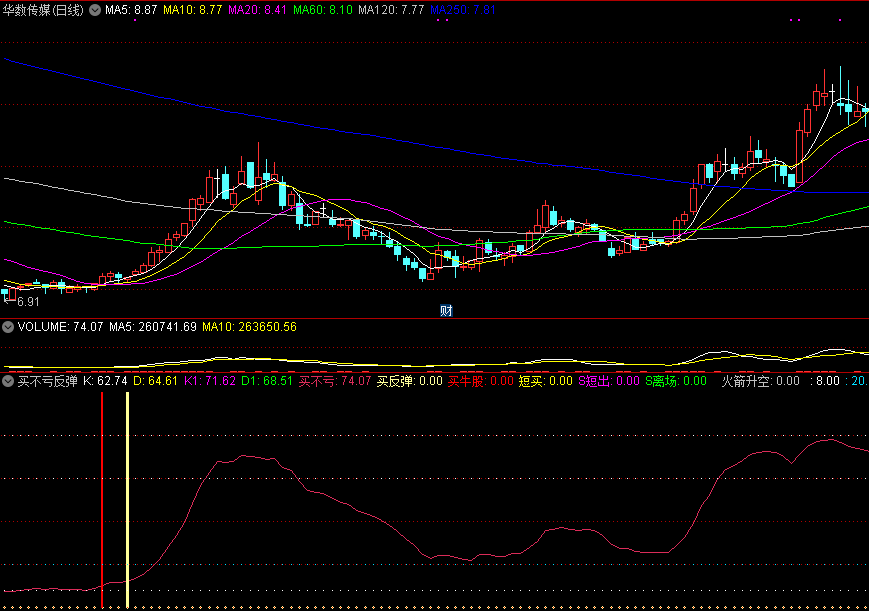The image size is (869, 611).
Task: Click the S离场: 0.00 value
Action: click(x=676, y=381)
